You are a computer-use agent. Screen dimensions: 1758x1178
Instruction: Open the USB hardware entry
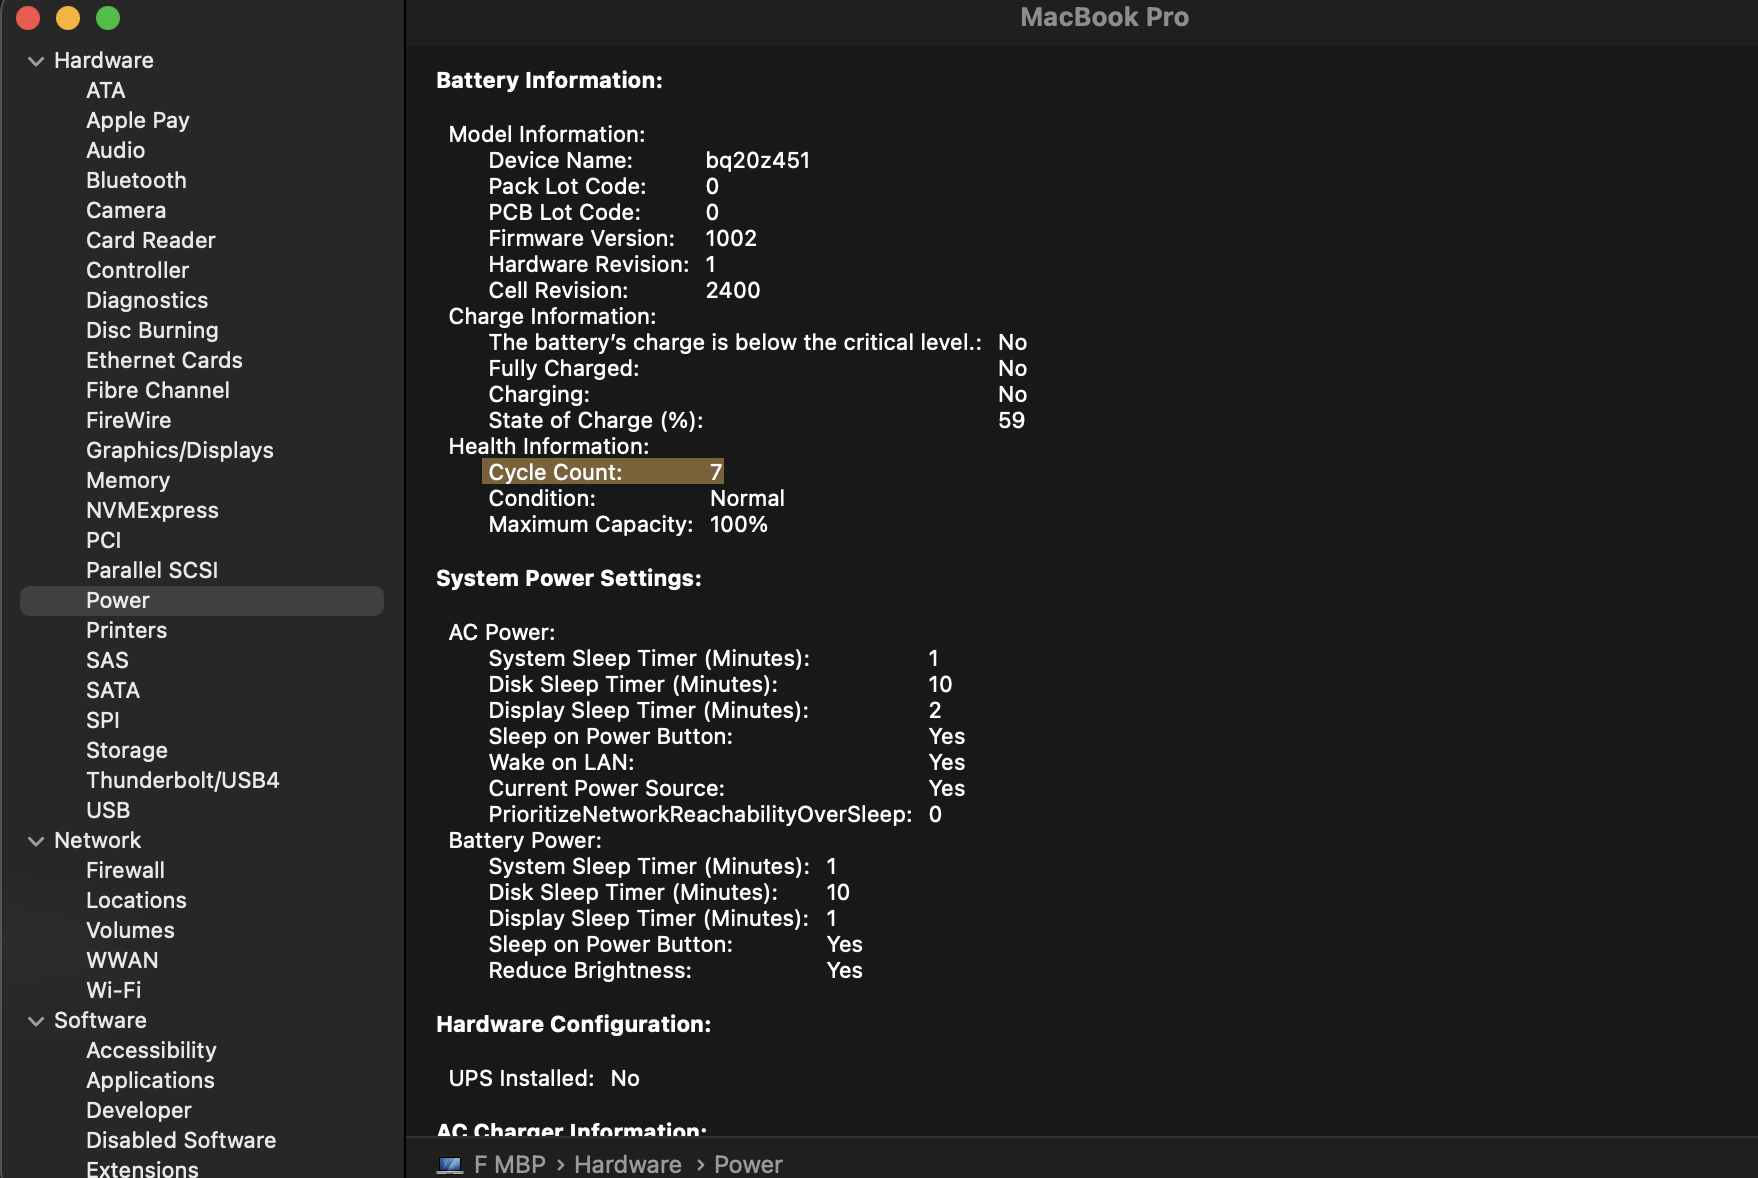point(108,810)
